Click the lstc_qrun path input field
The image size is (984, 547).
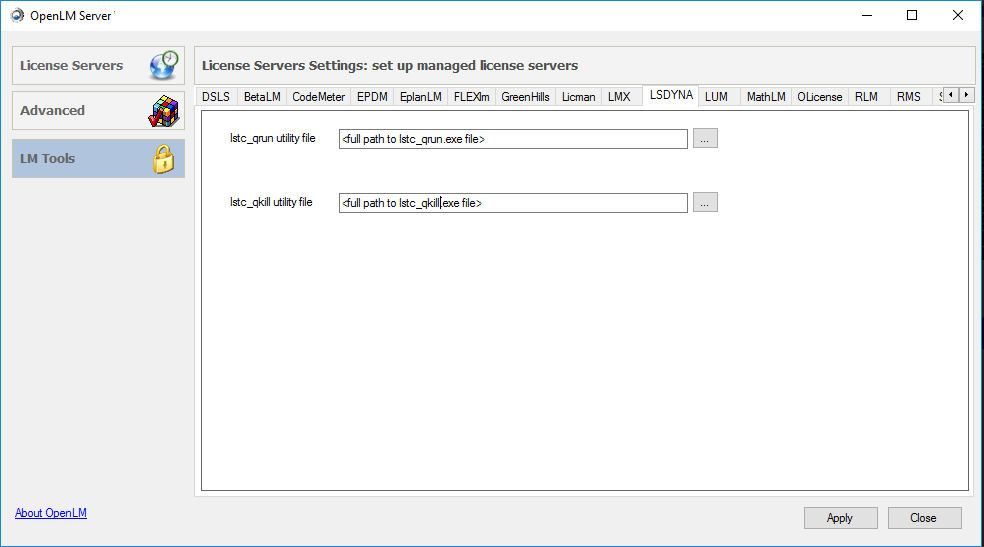point(513,139)
